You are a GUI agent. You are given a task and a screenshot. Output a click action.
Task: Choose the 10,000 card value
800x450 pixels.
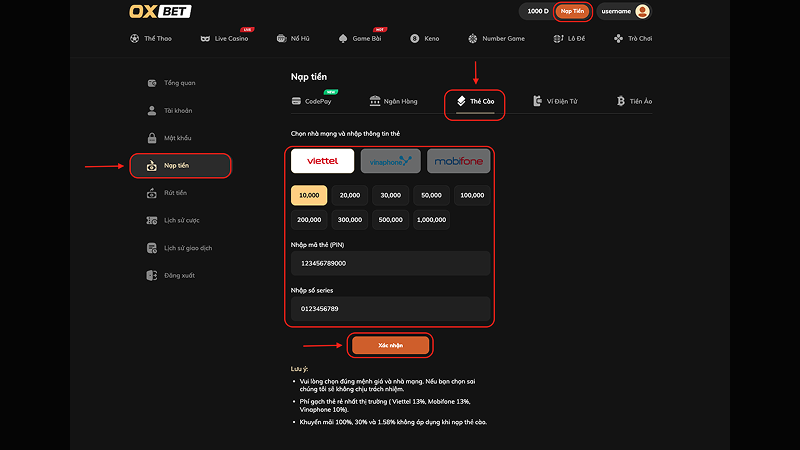point(309,195)
